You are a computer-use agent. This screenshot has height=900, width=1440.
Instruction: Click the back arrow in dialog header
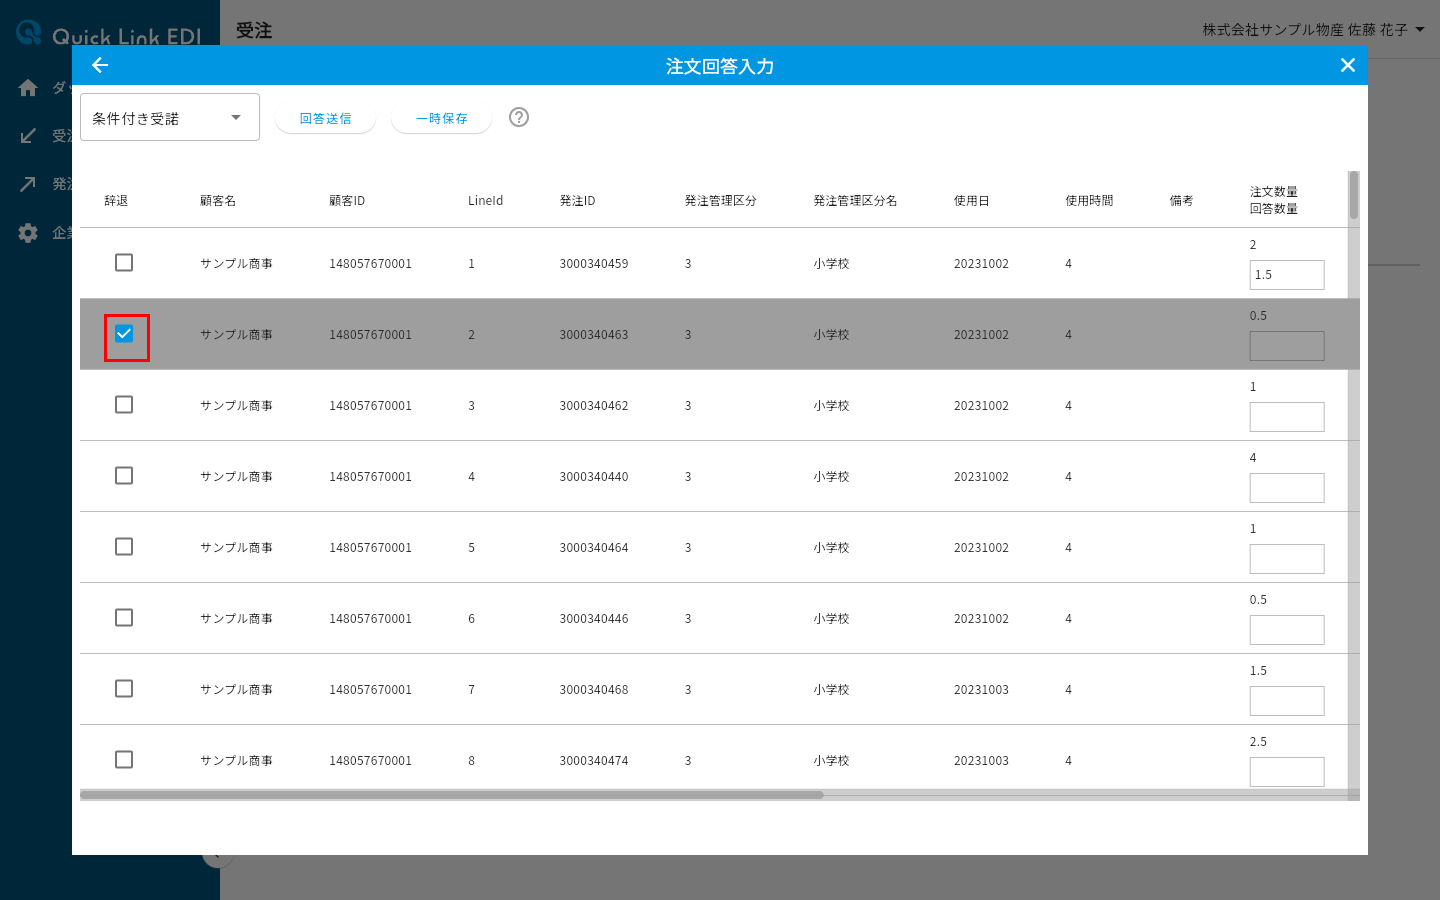click(x=100, y=65)
